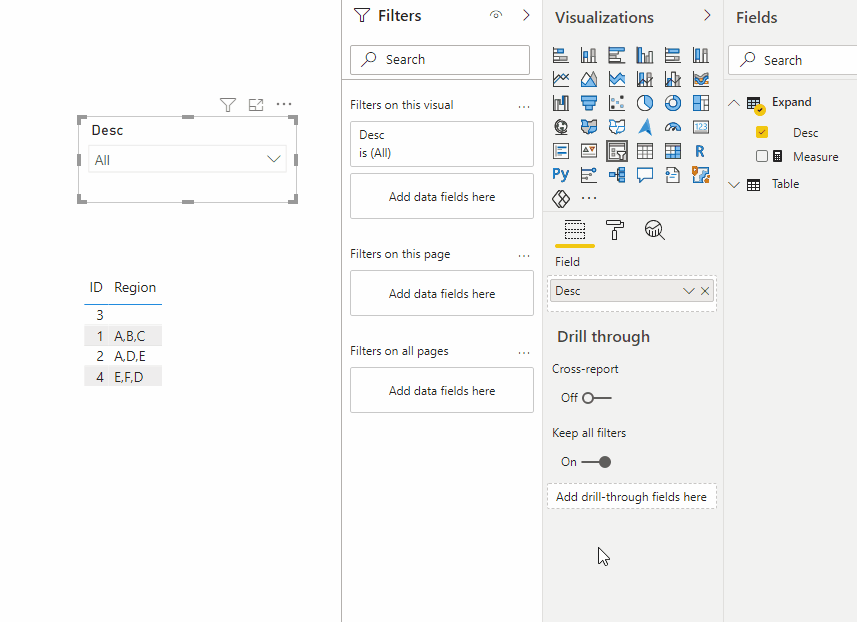Open Desc field well dropdown arrow

(688, 291)
